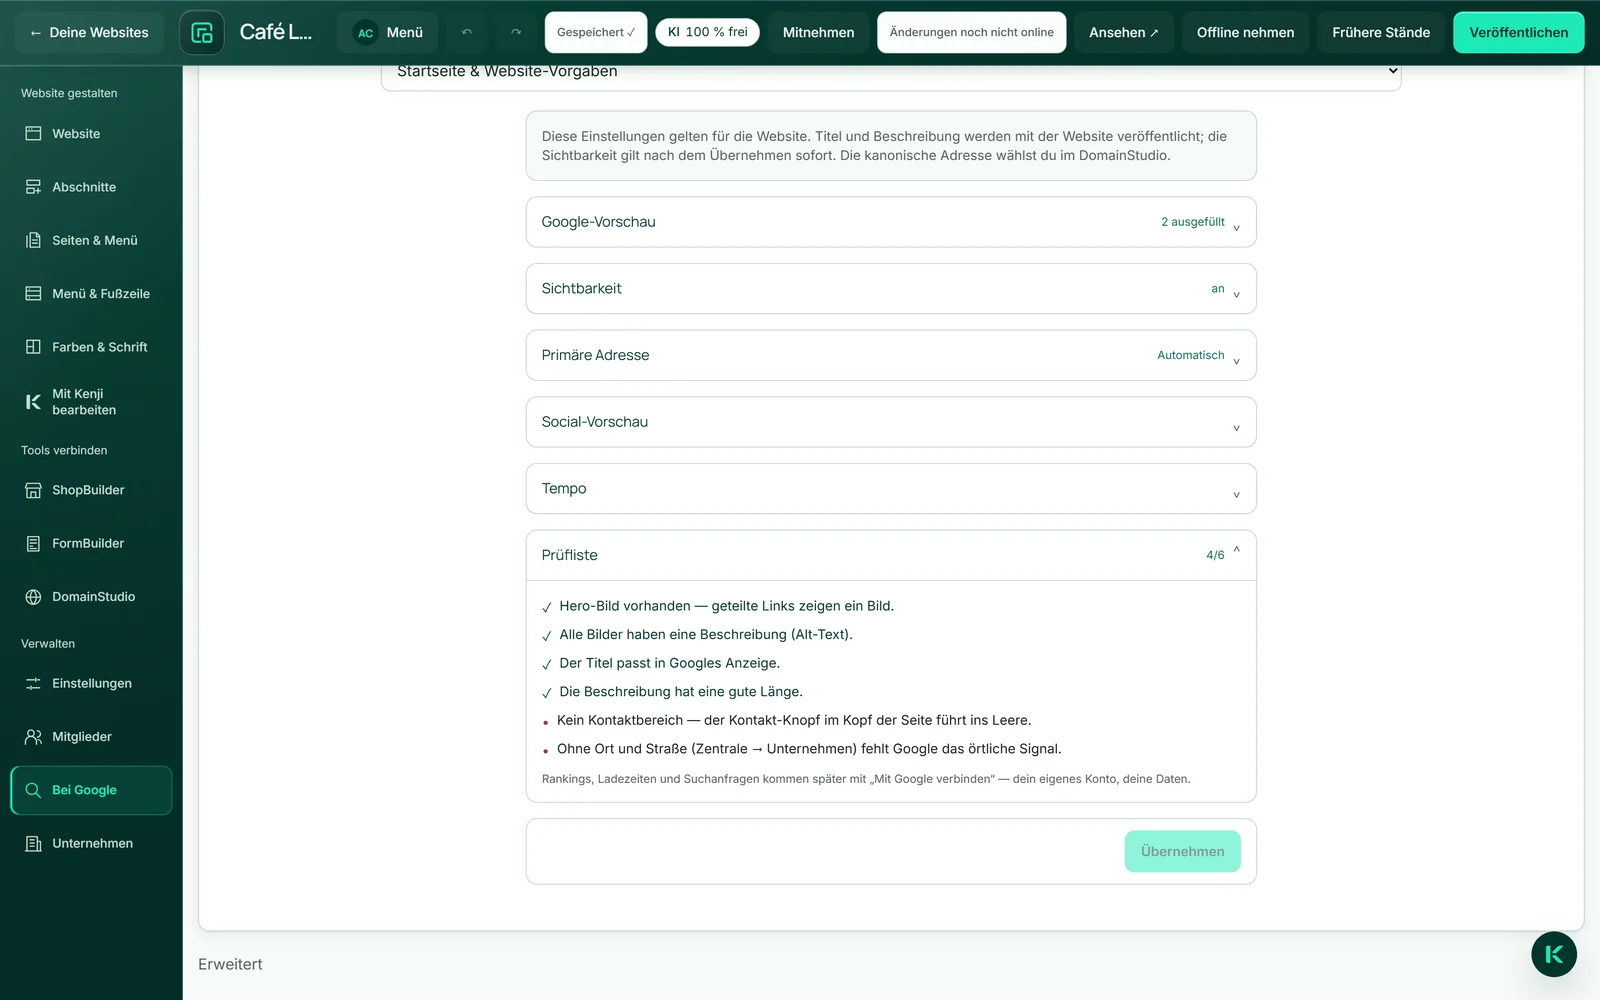Select Menü & Fußzeile icon
Image resolution: width=1600 pixels, height=1000 pixels.
pos(33,294)
